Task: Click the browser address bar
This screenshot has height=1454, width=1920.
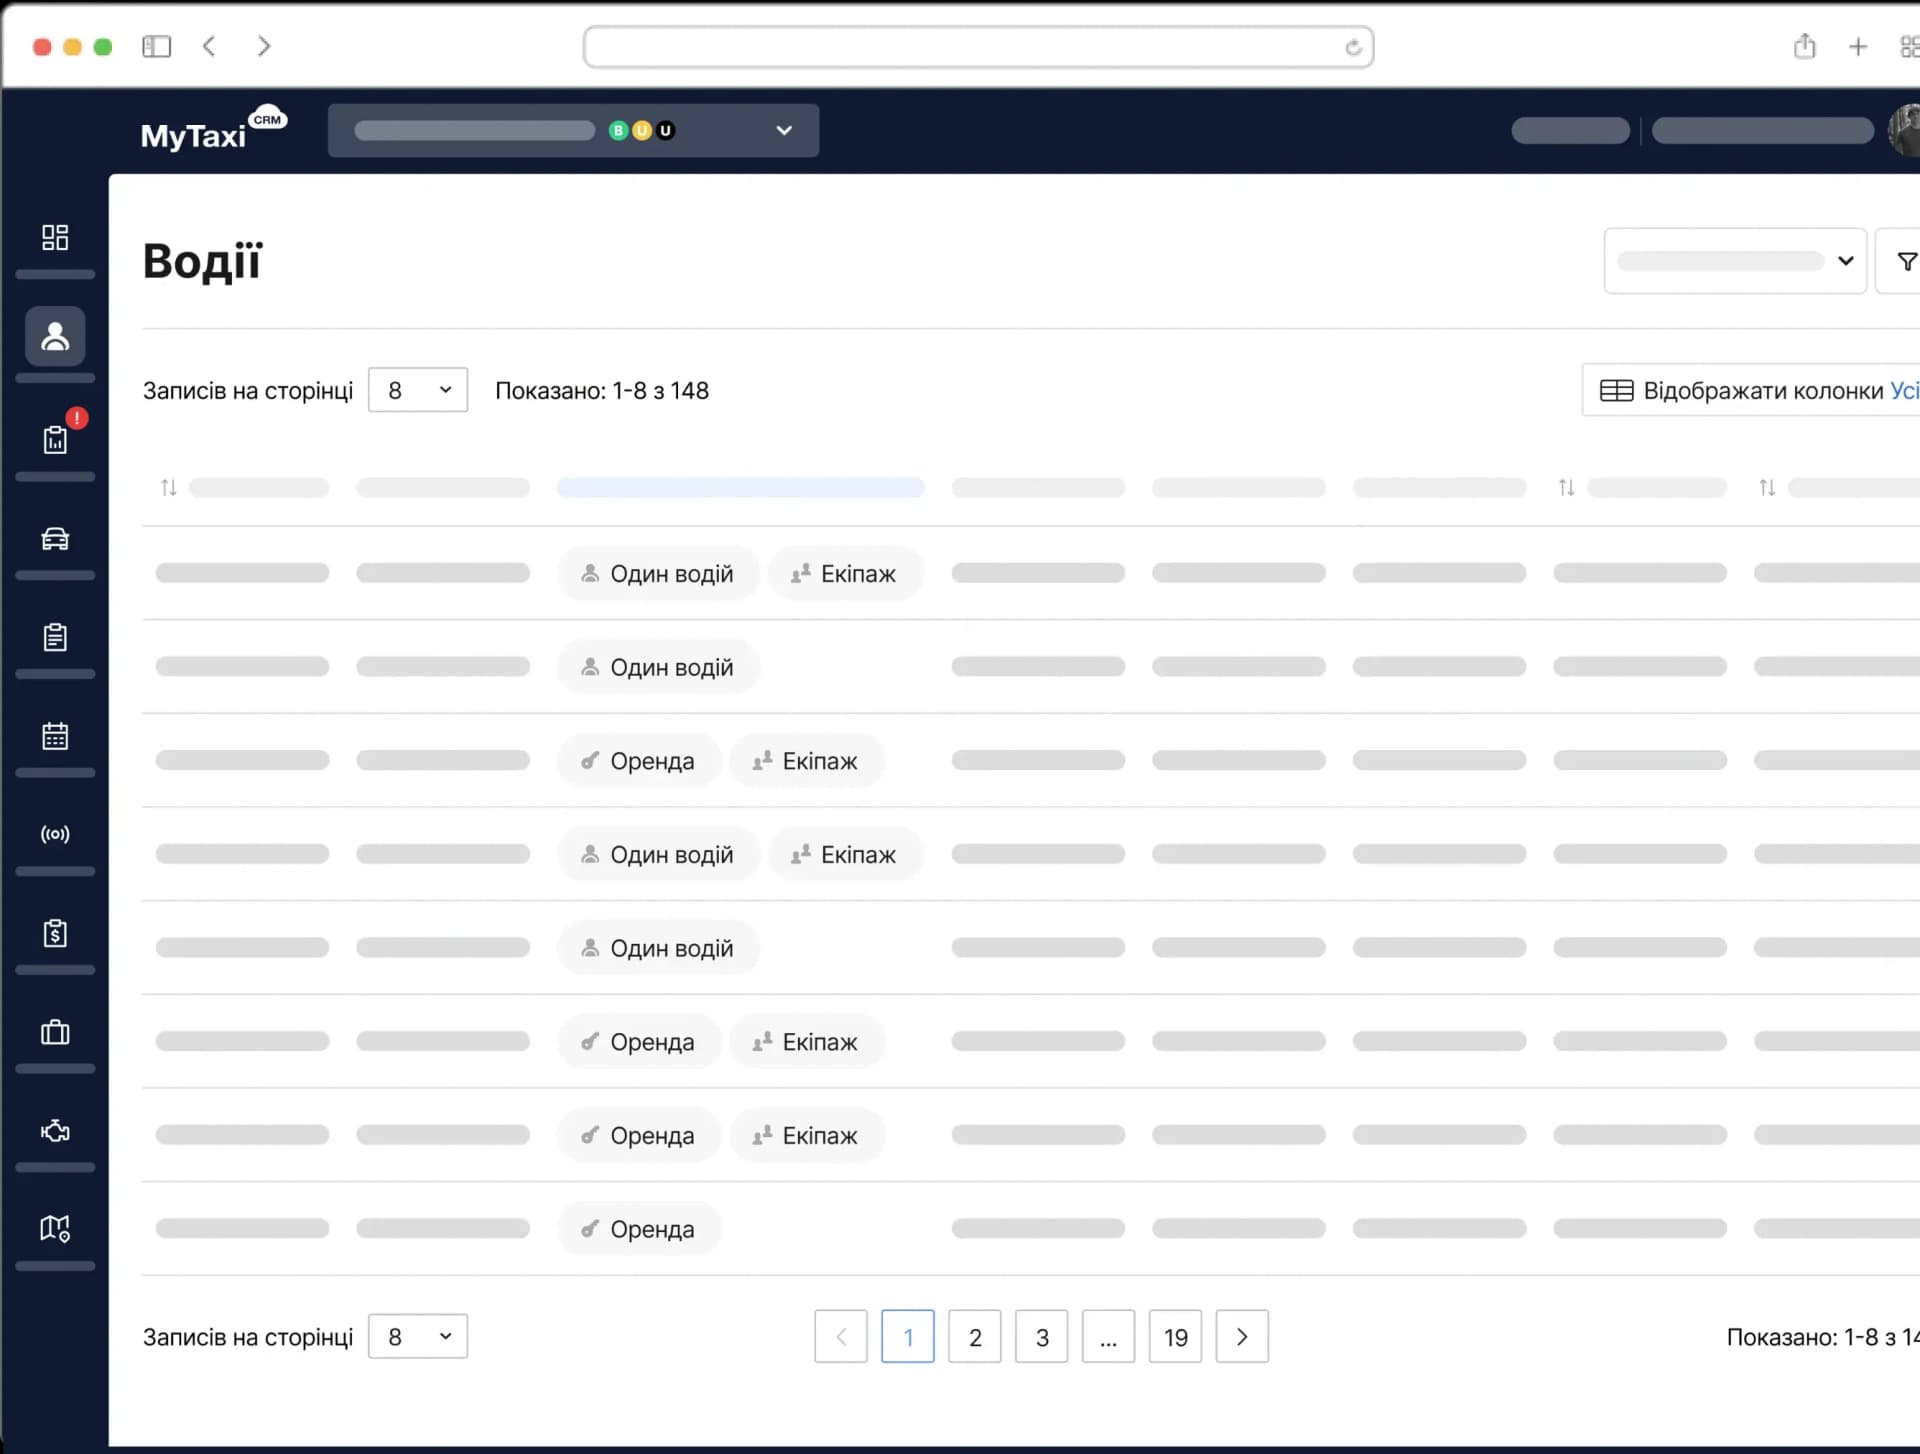Action: tap(977, 47)
